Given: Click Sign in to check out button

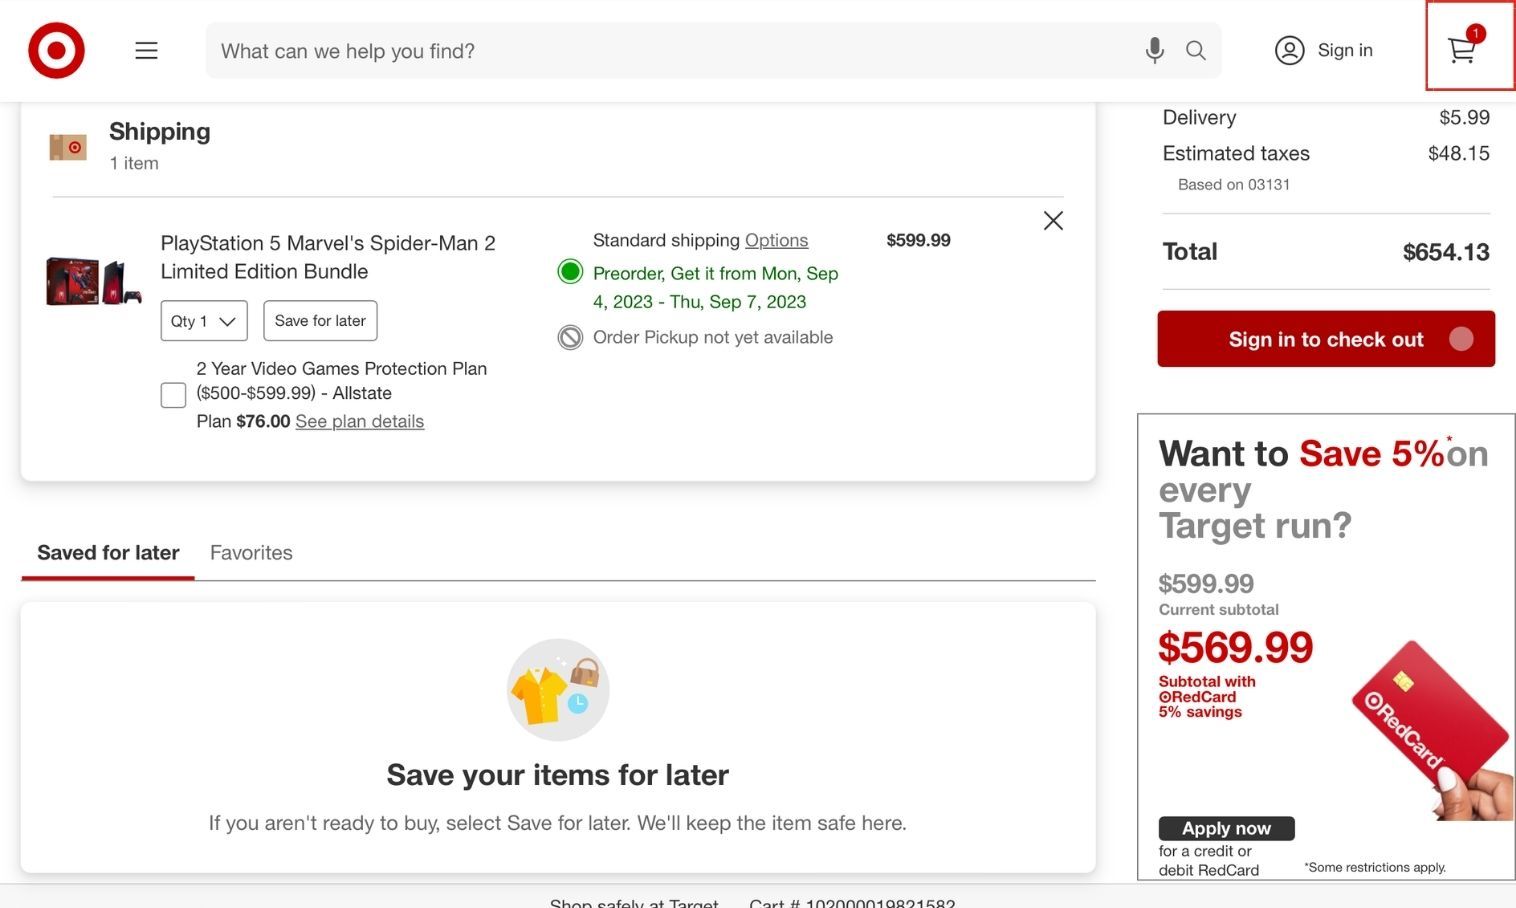Looking at the screenshot, I should tap(1326, 339).
